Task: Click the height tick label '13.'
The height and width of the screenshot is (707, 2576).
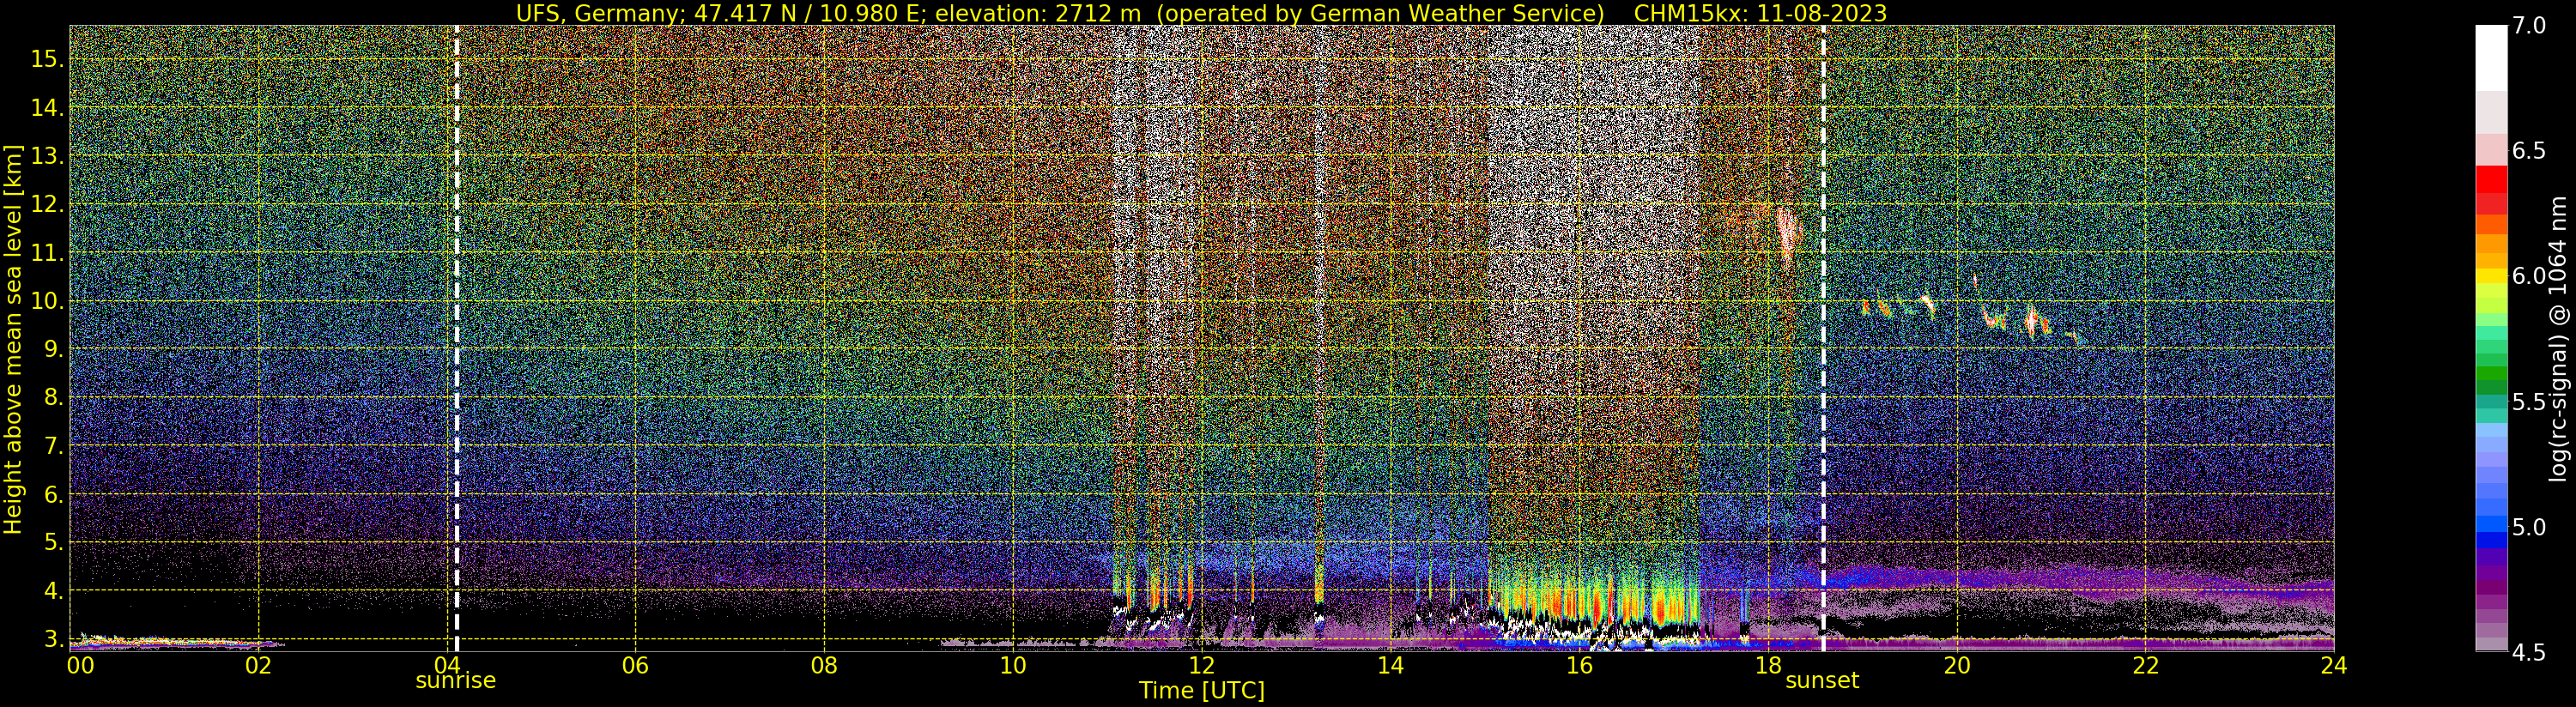Action: pos(47,156)
